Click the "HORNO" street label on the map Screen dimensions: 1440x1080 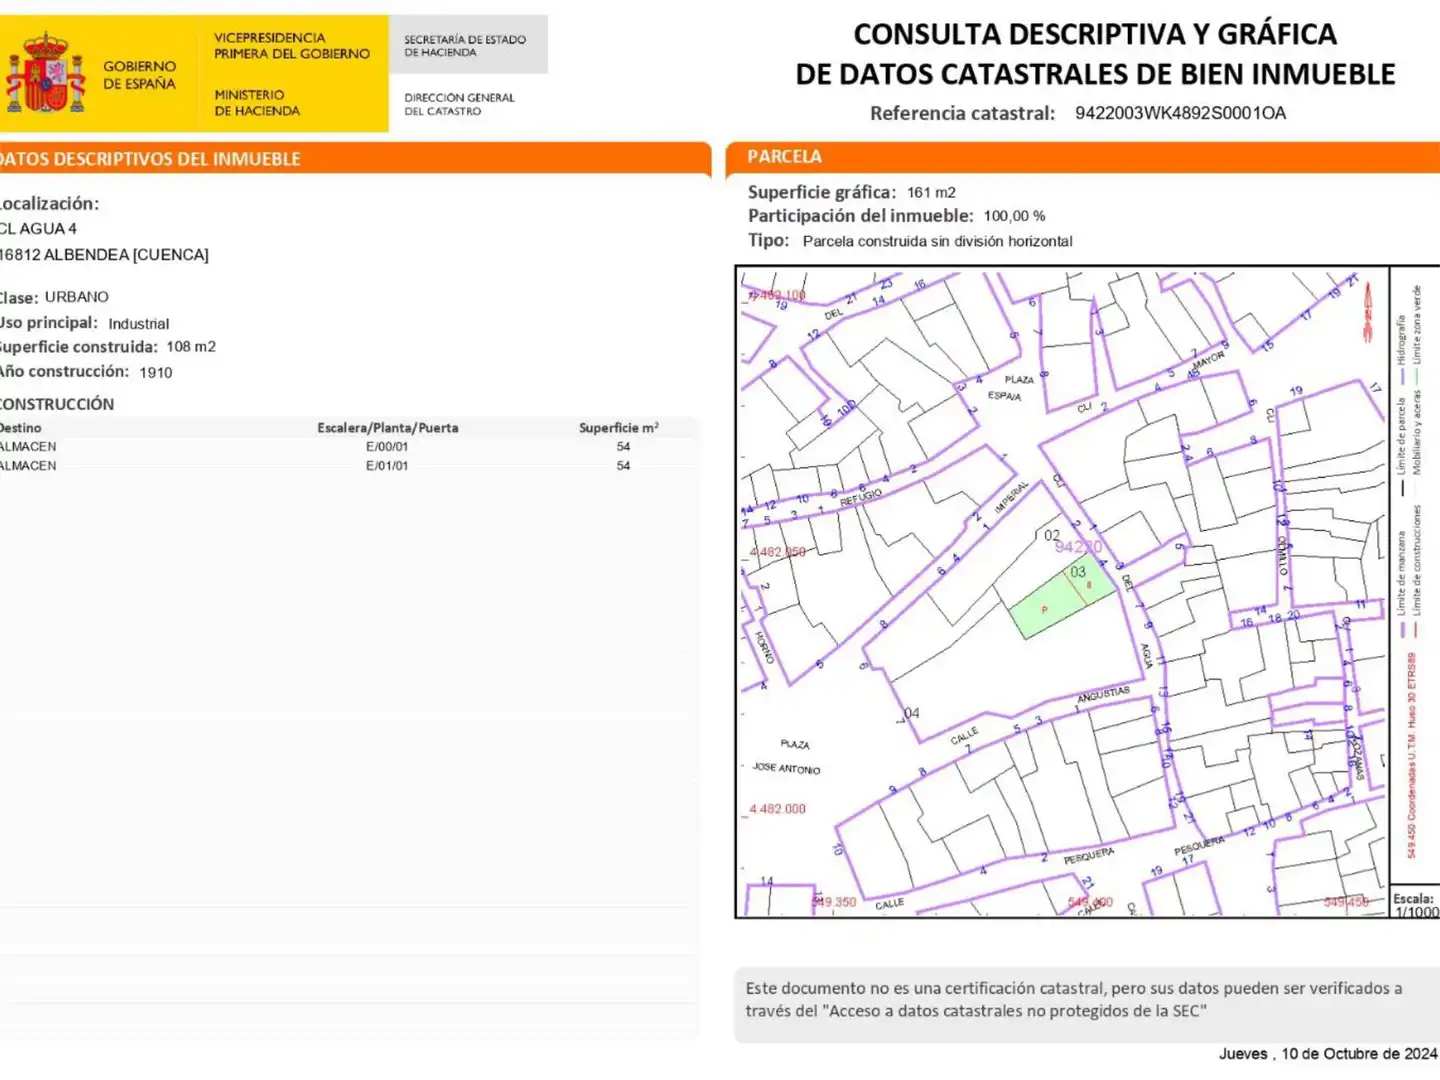pyautogui.click(x=765, y=648)
